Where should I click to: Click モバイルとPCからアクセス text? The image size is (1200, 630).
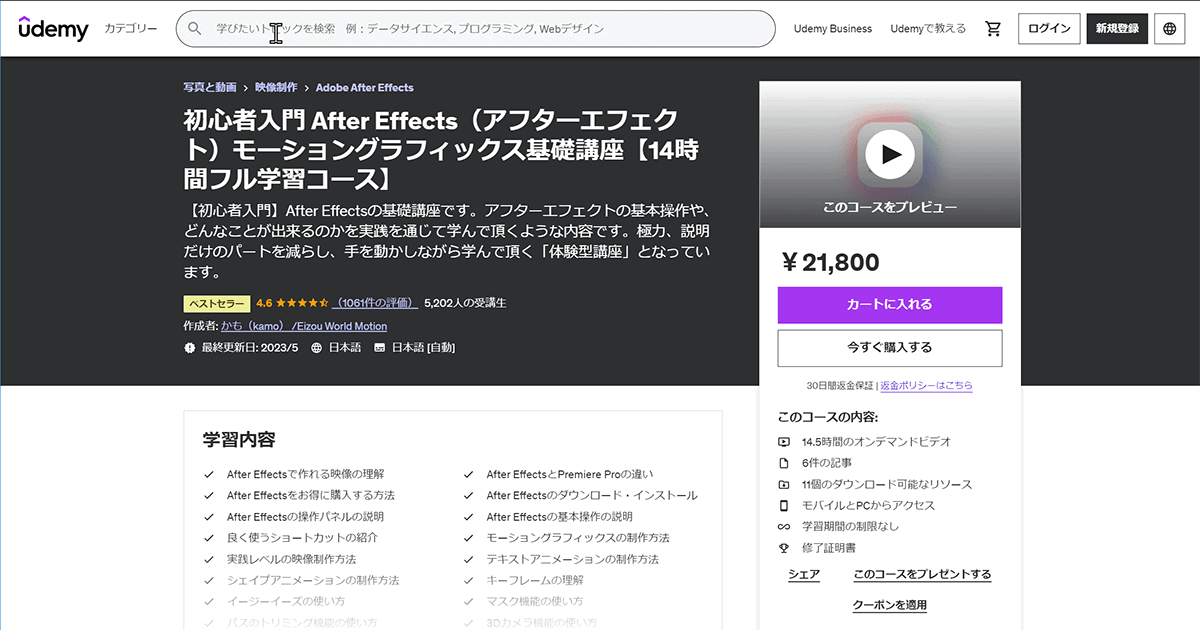point(869,506)
